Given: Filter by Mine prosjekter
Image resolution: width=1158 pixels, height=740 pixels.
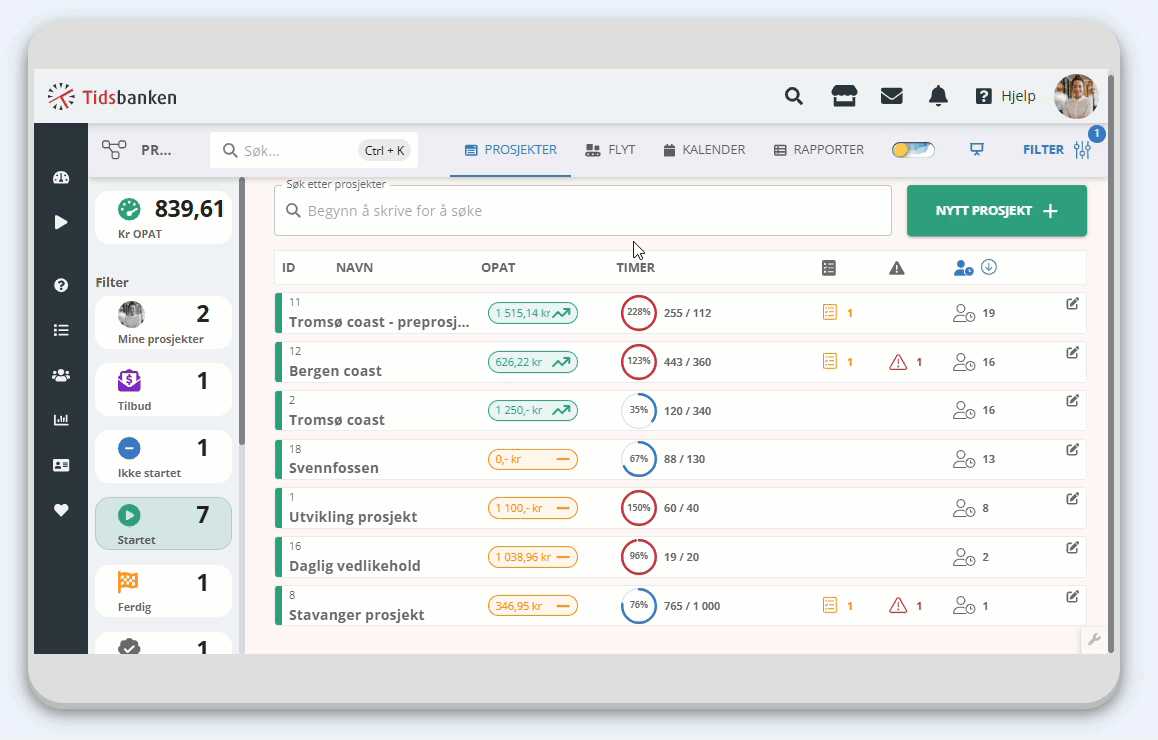Looking at the screenshot, I should tap(163, 323).
